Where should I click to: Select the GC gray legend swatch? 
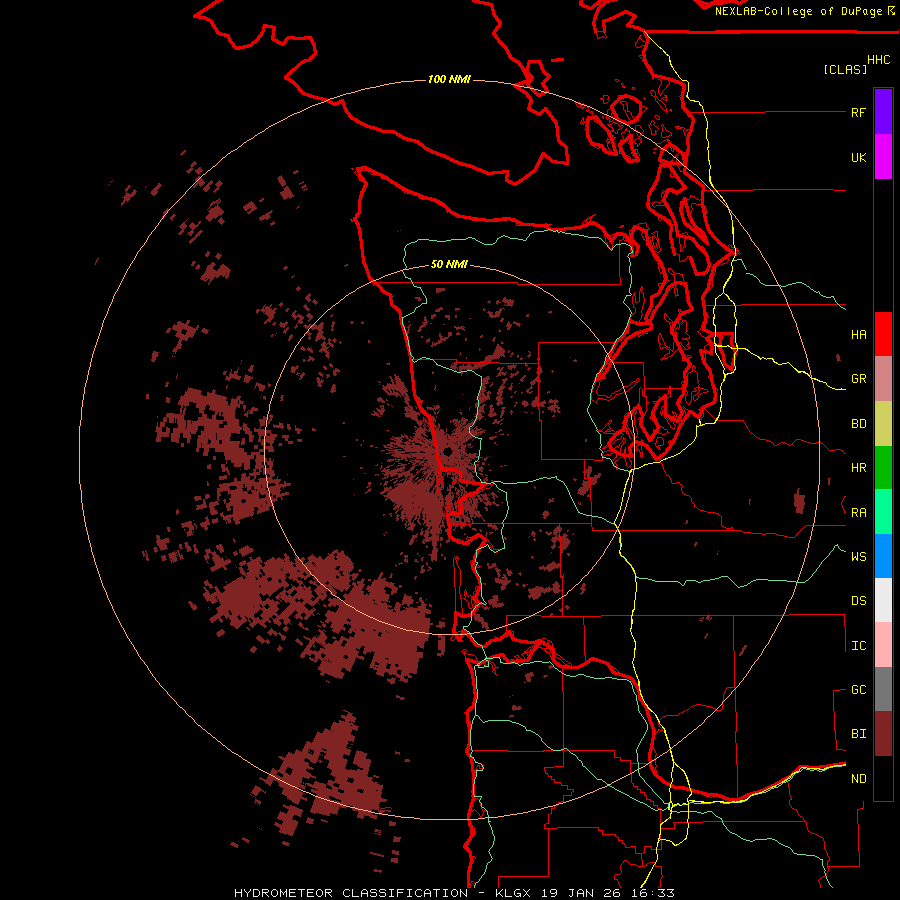pos(883,689)
